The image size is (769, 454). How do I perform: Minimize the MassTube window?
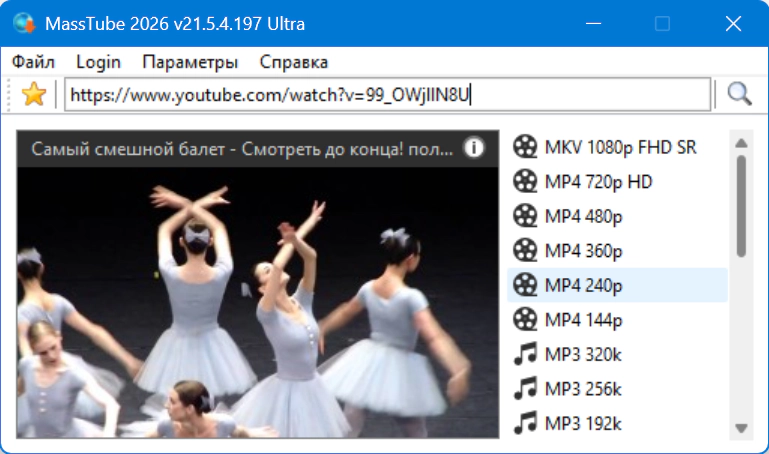[x=593, y=23]
